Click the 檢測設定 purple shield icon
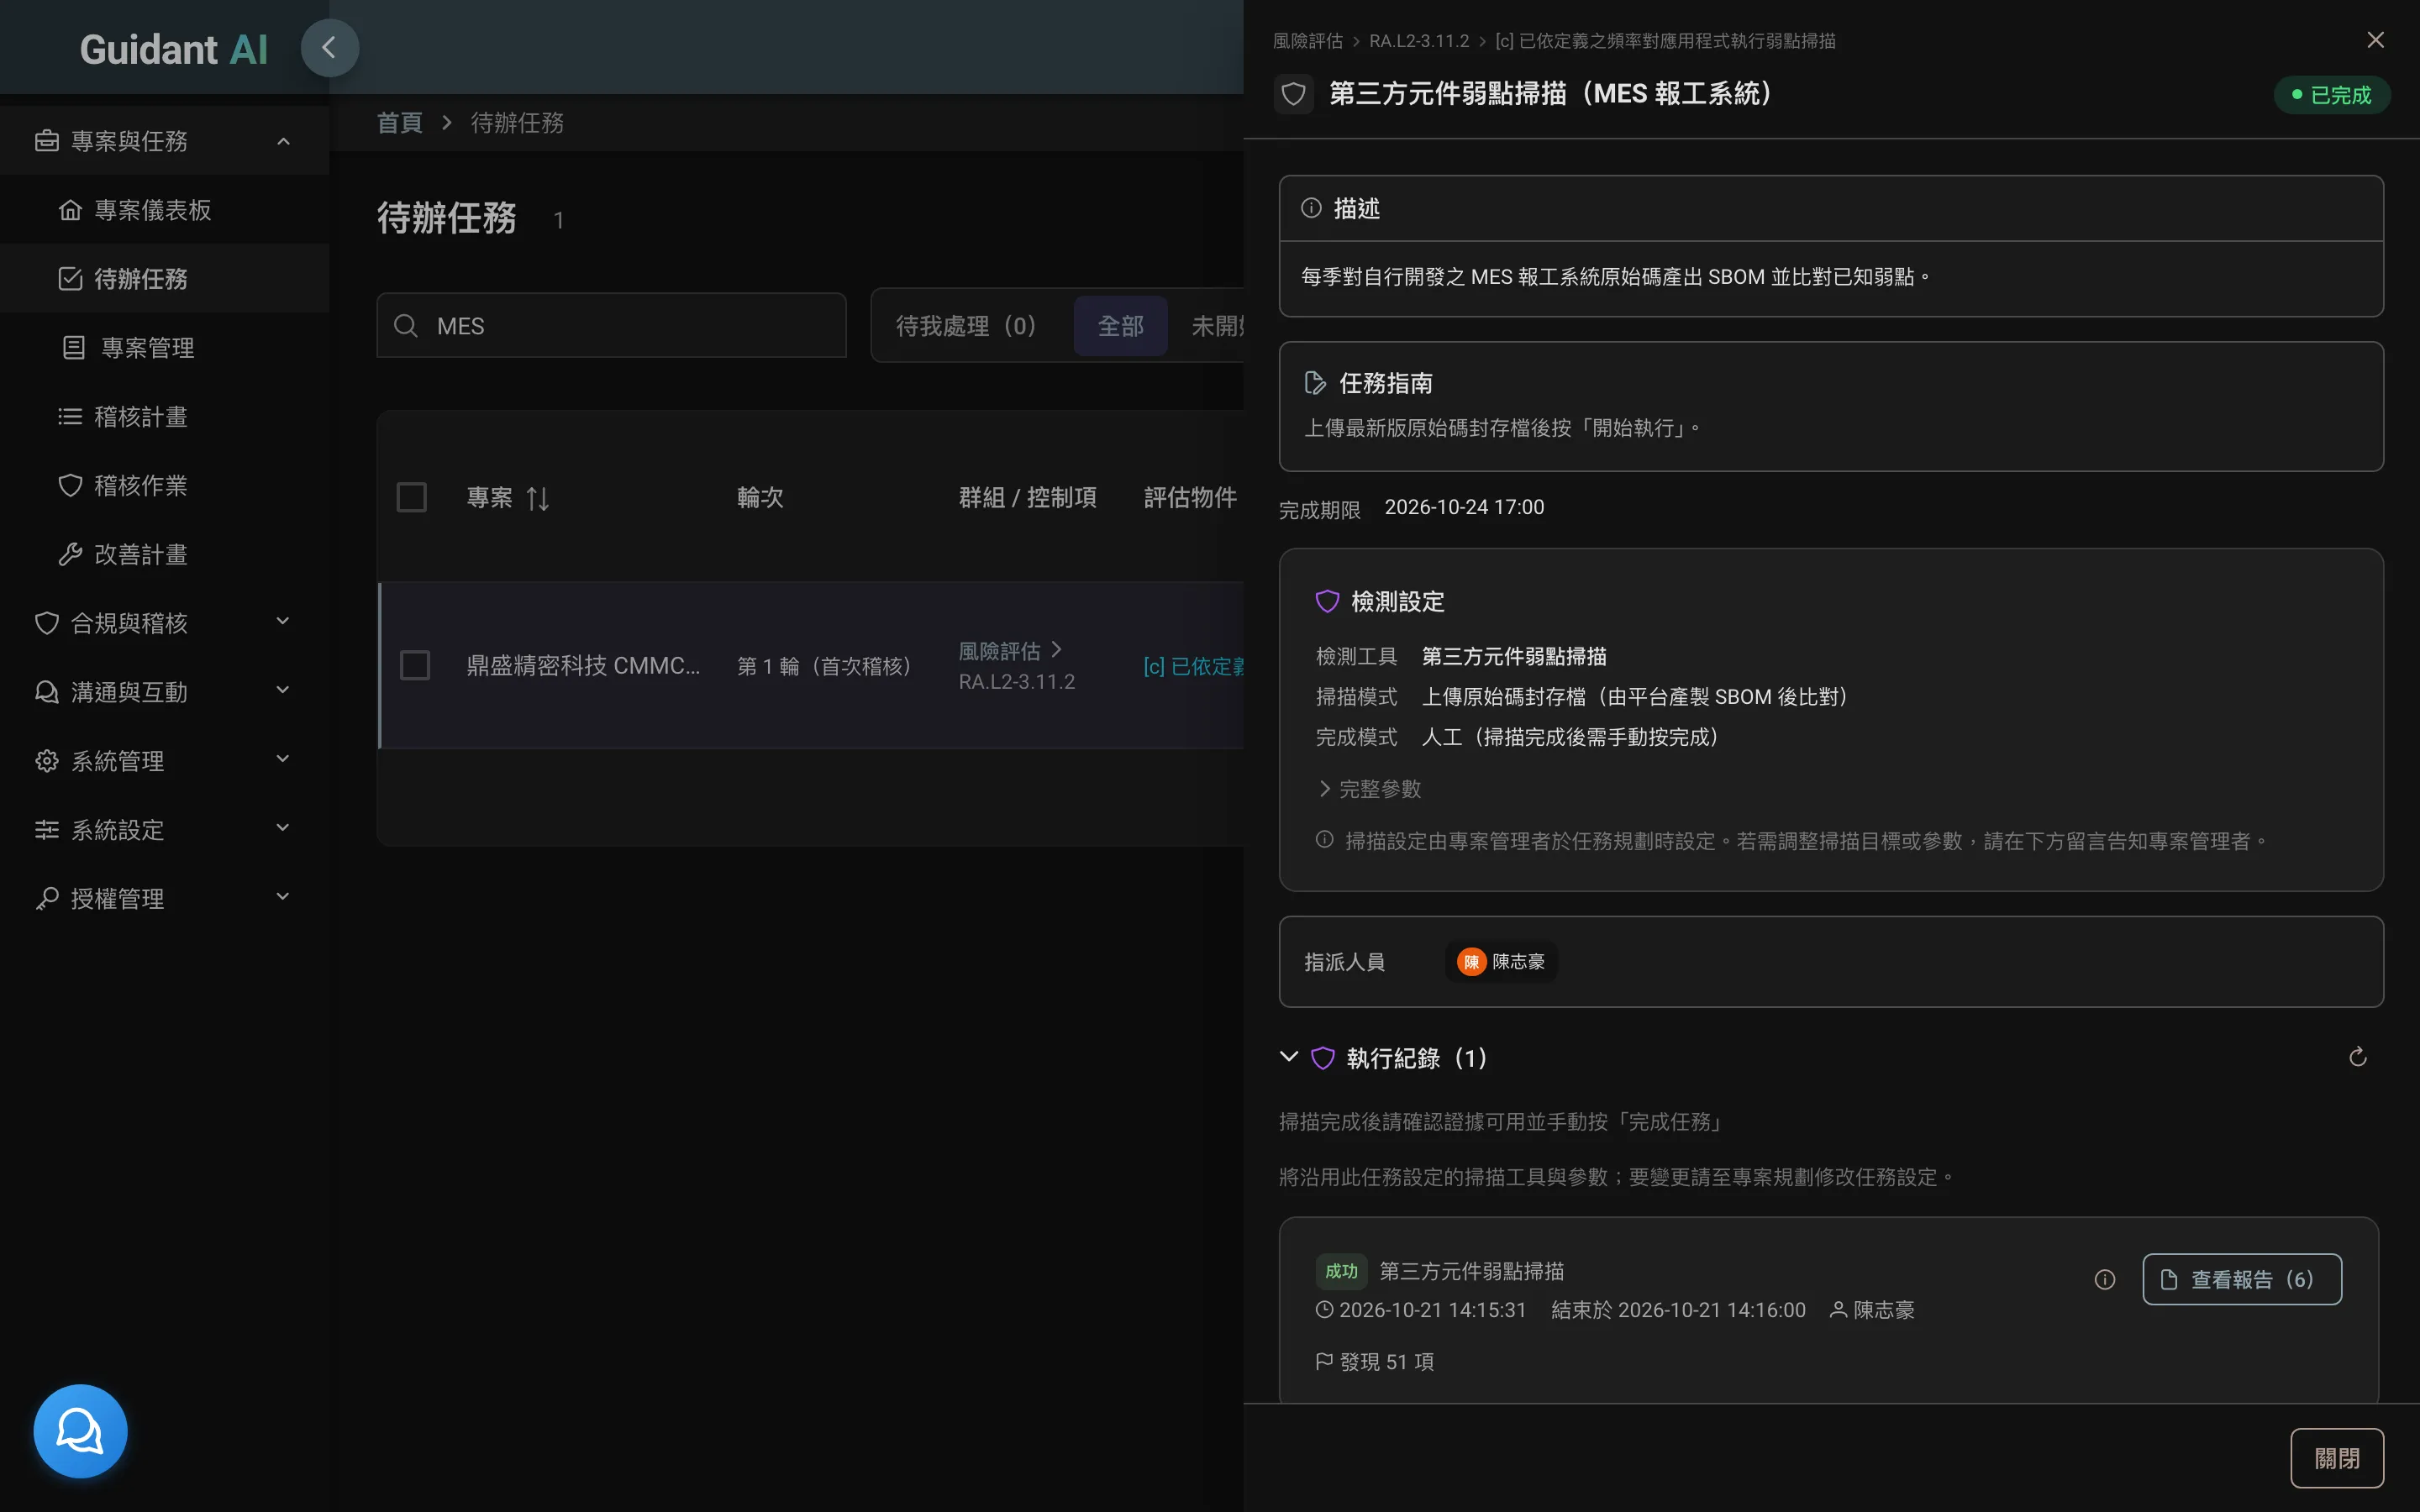This screenshot has width=2420, height=1512. click(x=1327, y=601)
